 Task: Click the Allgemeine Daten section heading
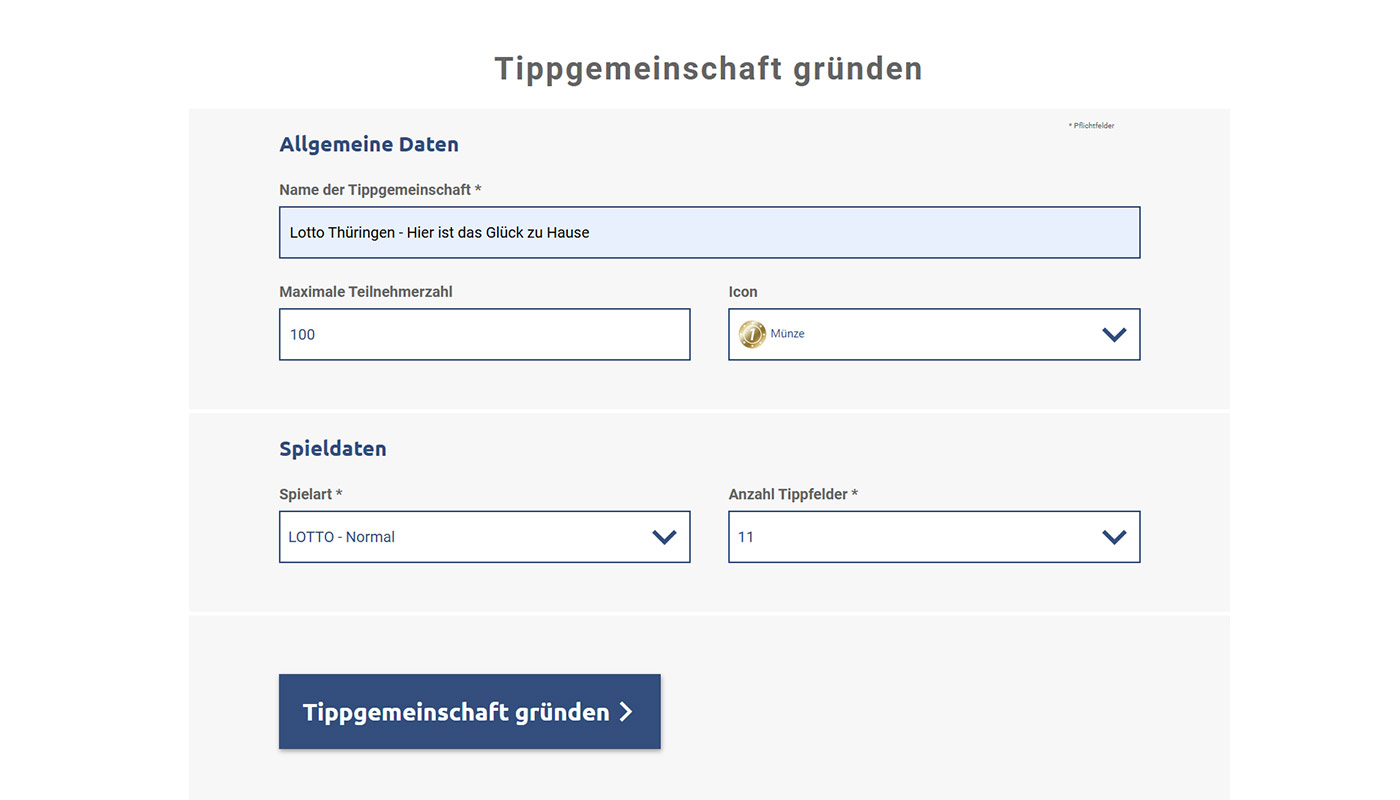(x=369, y=144)
